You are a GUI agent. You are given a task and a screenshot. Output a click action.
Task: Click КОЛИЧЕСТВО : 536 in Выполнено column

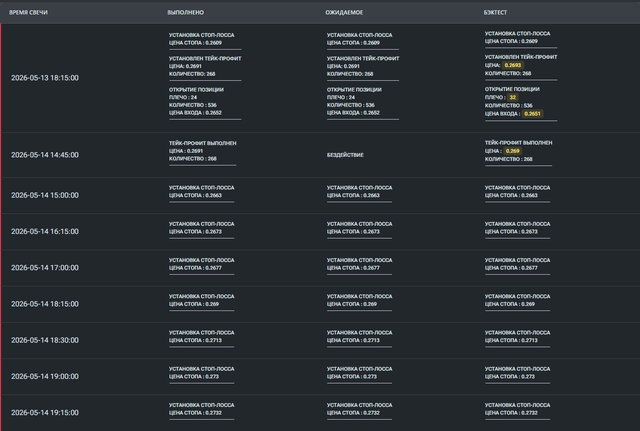click(193, 105)
